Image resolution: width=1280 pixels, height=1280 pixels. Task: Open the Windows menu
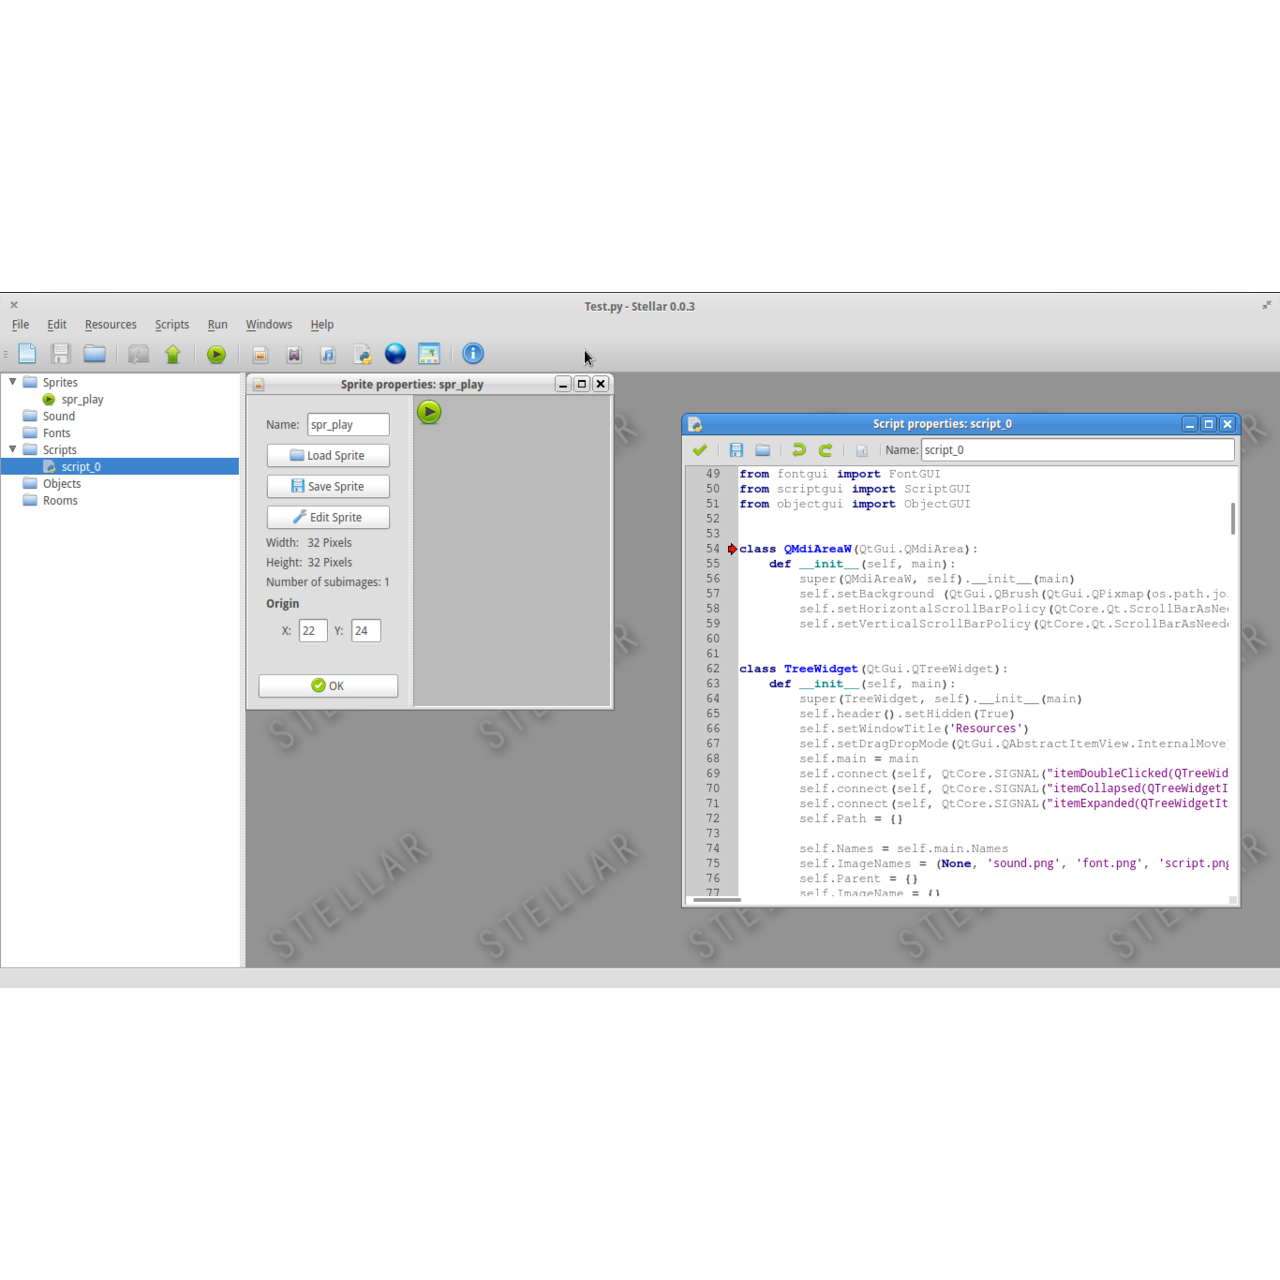coord(269,325)
